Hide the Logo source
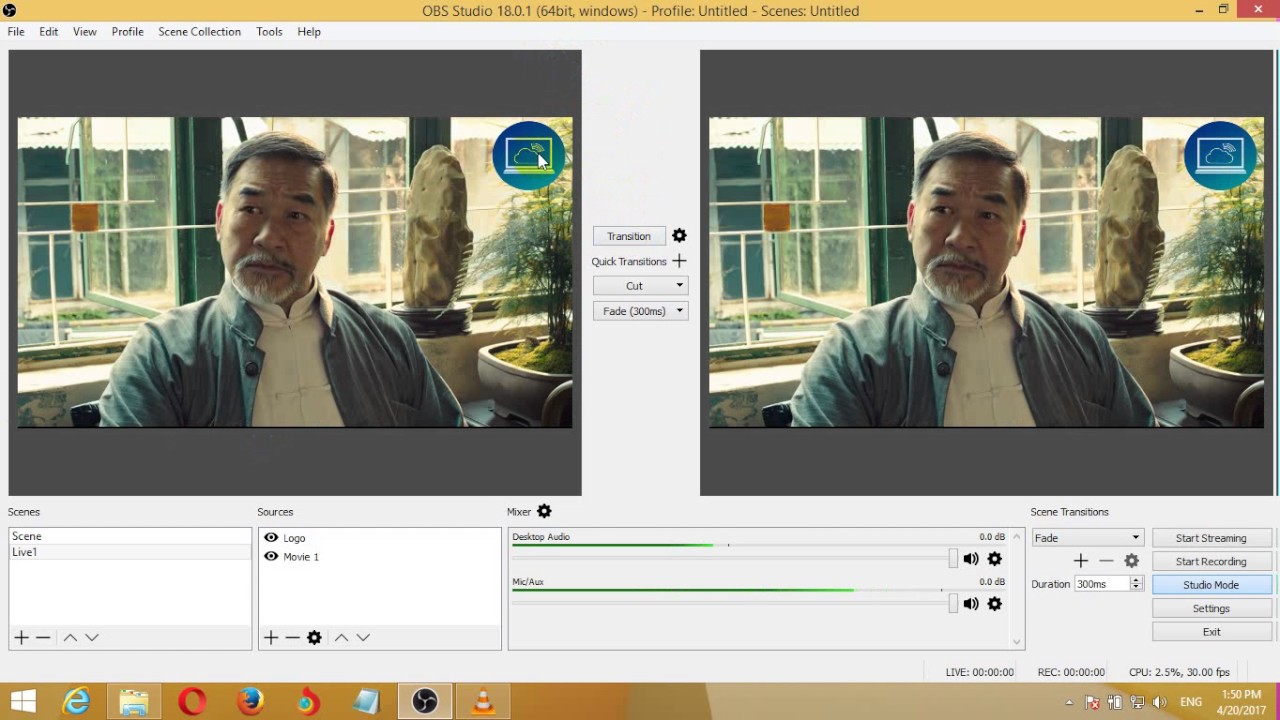The height and width of the screenshot is (720, 1280). (x=271, y=537)
